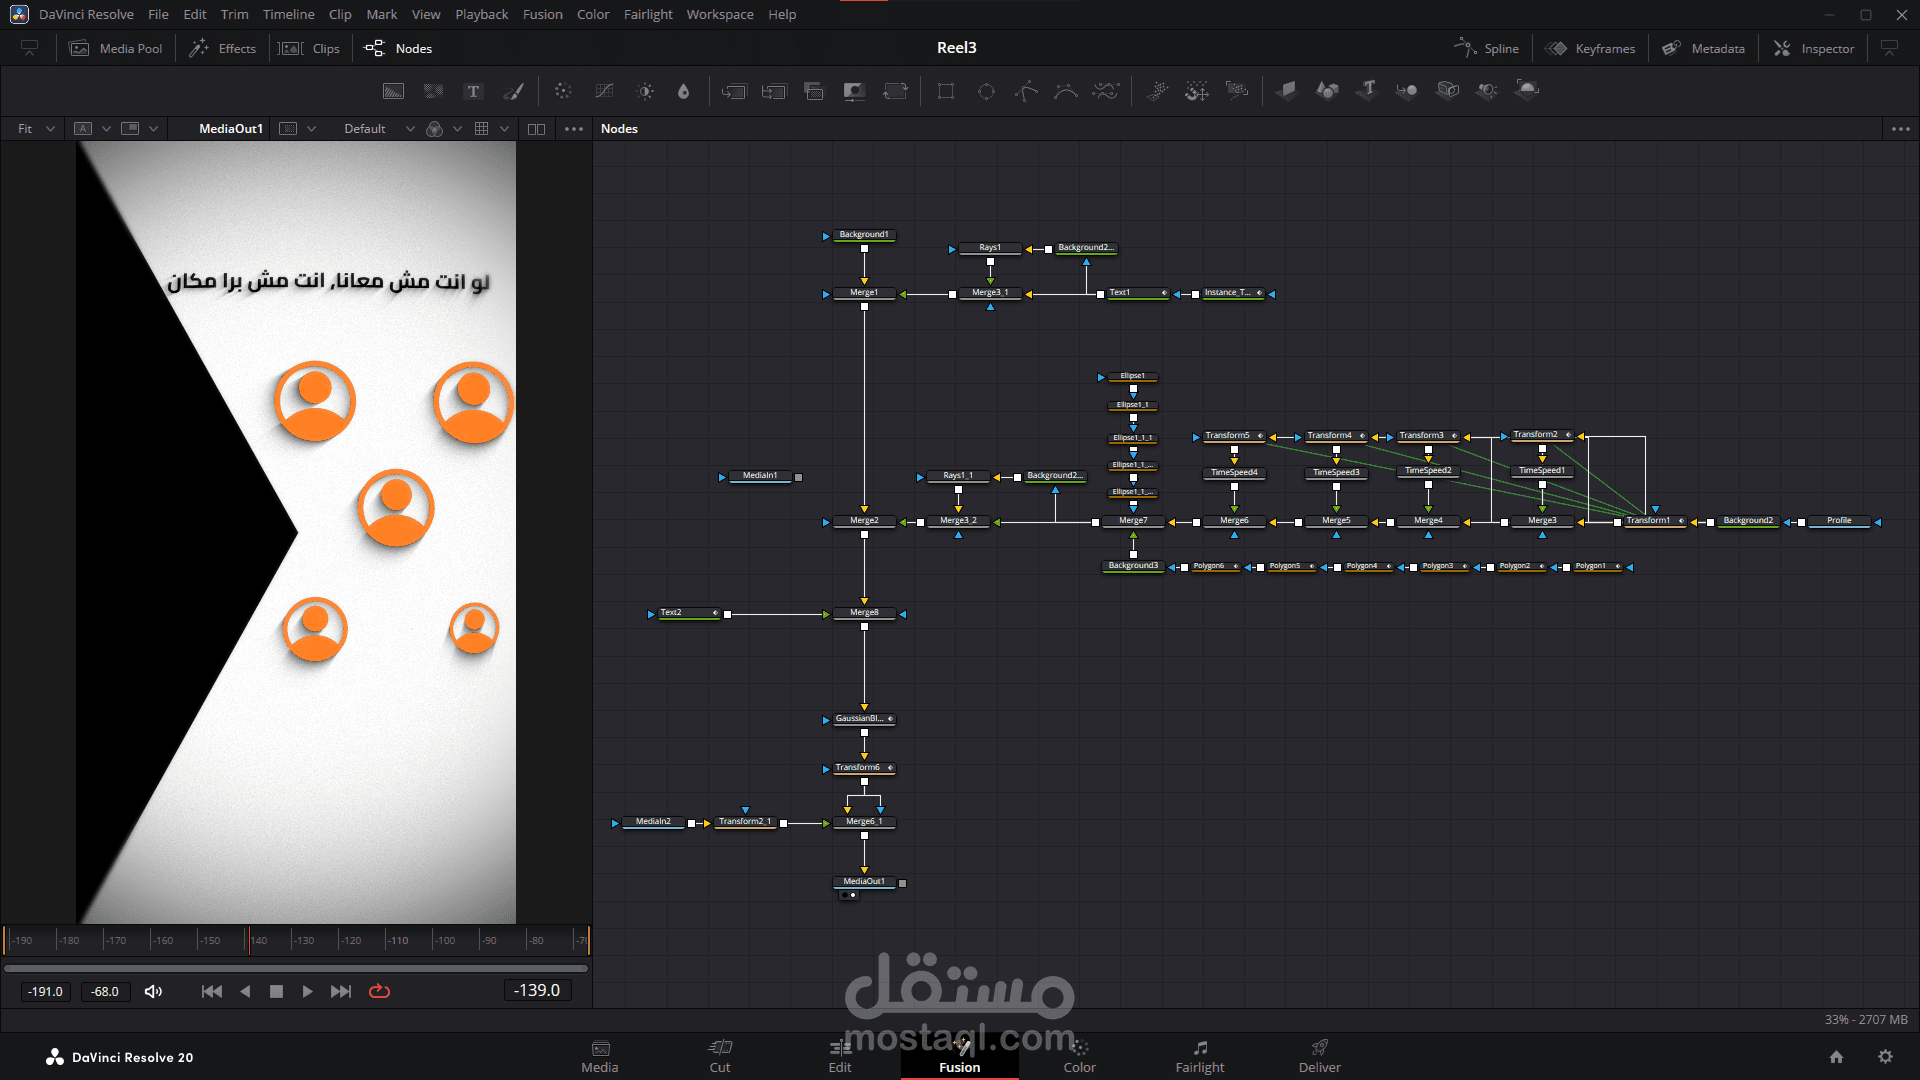Open the Fit zoom dropdown

36,129
